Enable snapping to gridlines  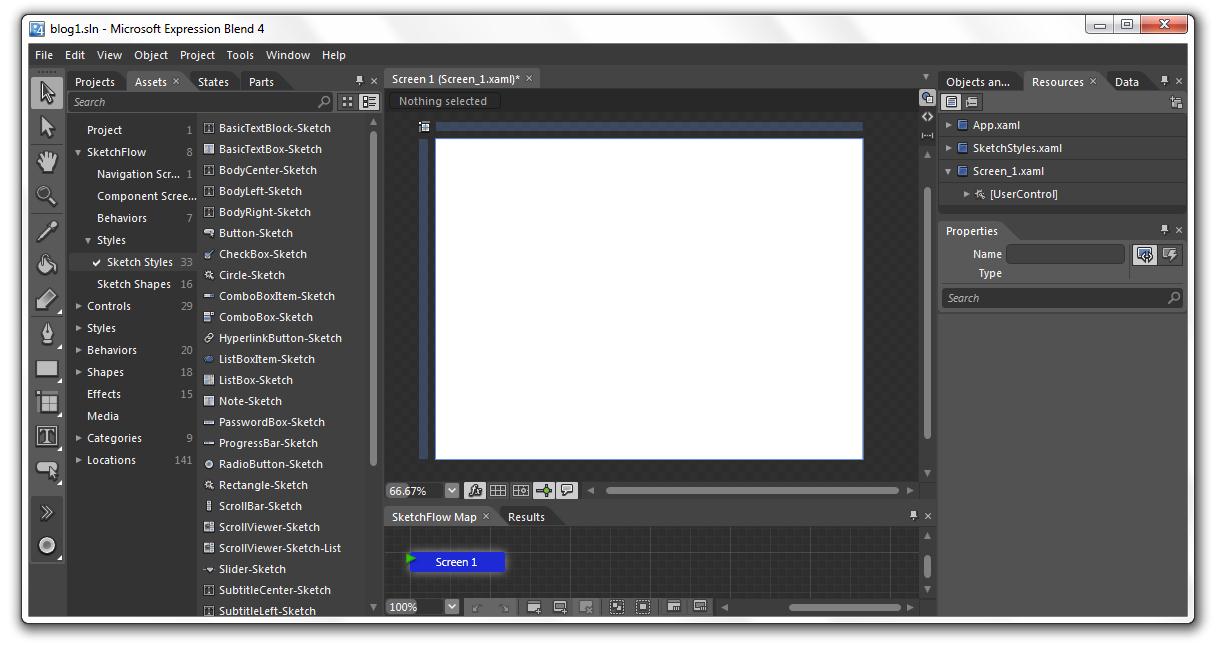[522, 490]
